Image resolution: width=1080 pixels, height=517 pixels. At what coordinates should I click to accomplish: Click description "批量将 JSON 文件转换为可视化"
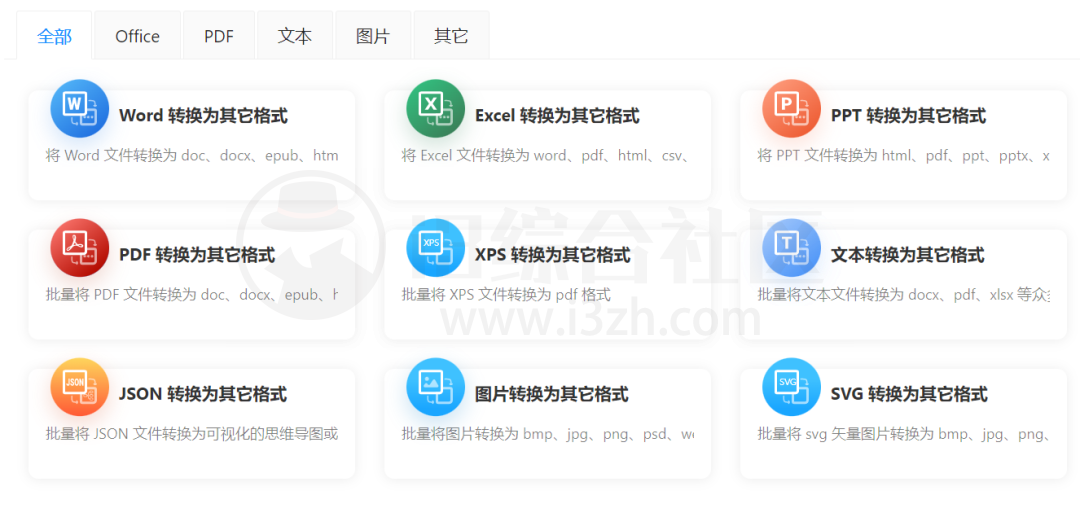pyautogui.click(x=192, y=434)
